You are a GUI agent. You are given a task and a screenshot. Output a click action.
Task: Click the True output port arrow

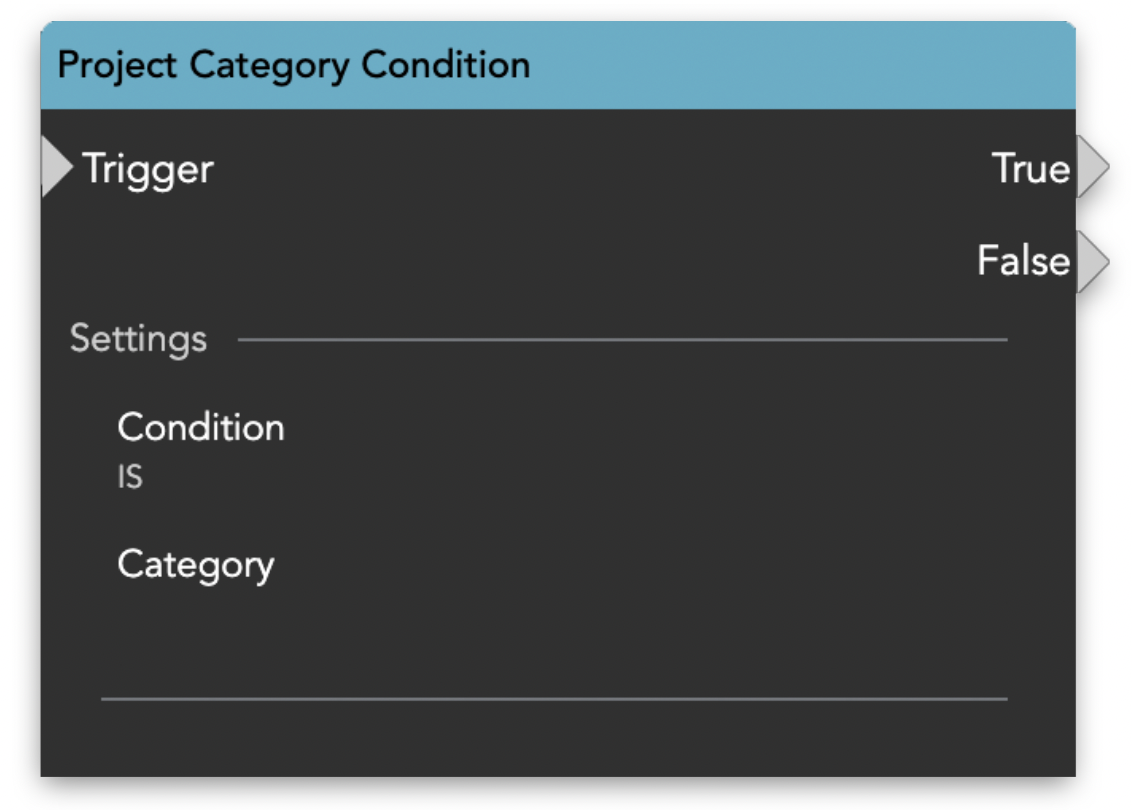click(1092, 169)
